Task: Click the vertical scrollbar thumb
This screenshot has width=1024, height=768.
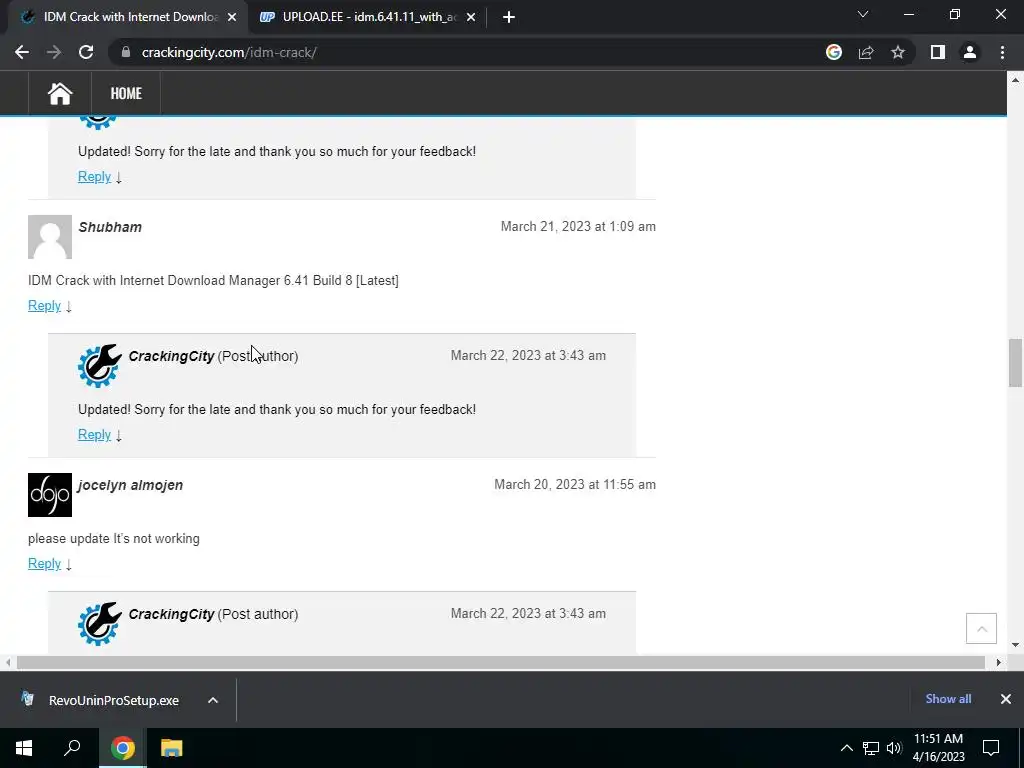Action: coord(1015,363)
